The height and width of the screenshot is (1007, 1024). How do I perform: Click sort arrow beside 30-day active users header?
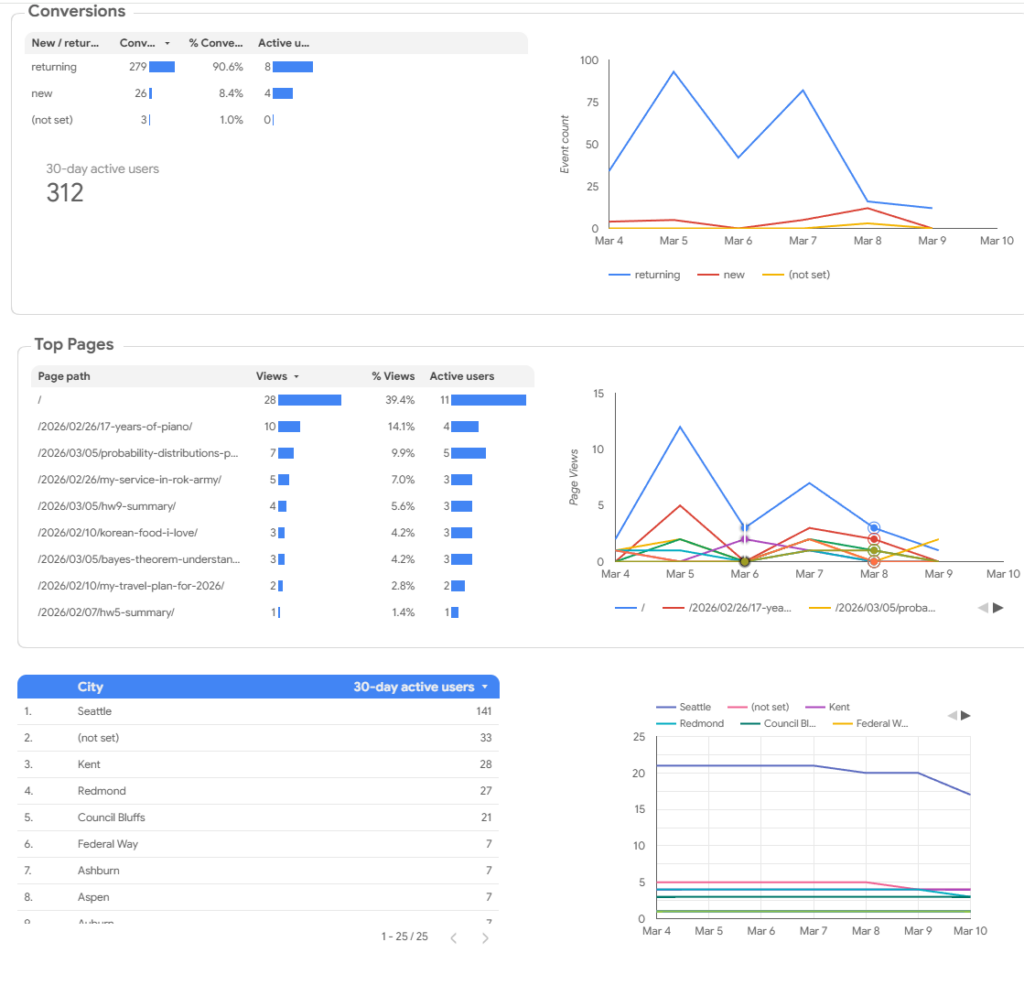486,687
